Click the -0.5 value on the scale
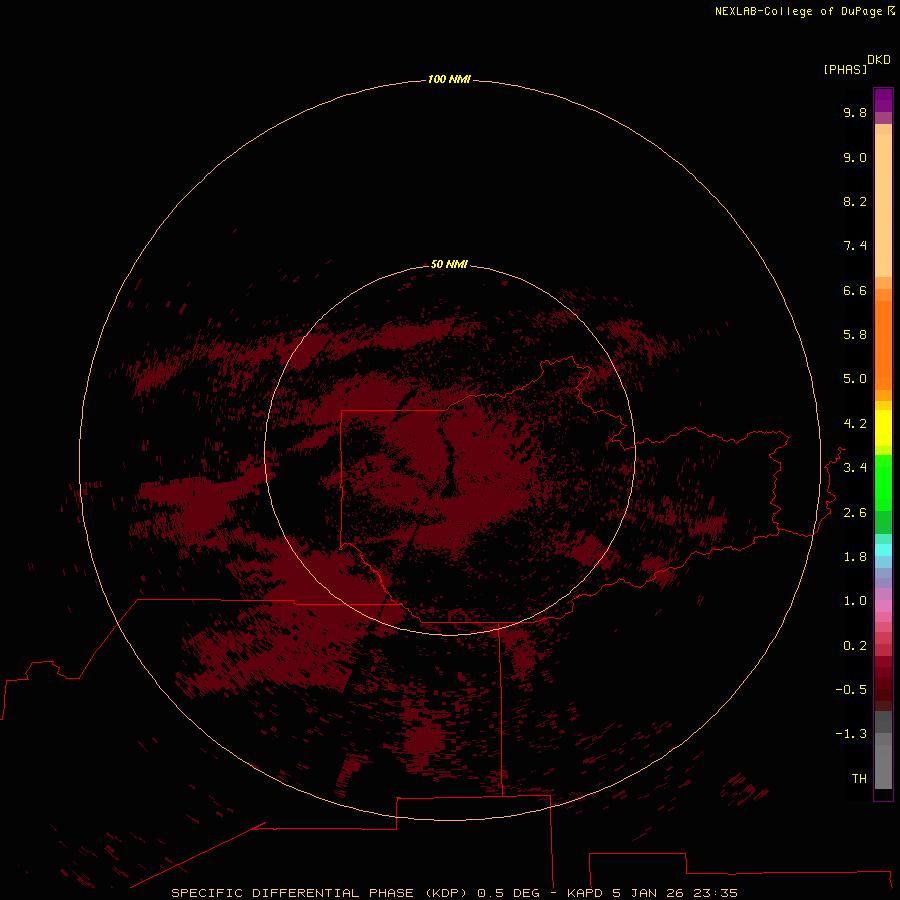Viewport: 900px width, 900px height. click(x=851, y=690)
